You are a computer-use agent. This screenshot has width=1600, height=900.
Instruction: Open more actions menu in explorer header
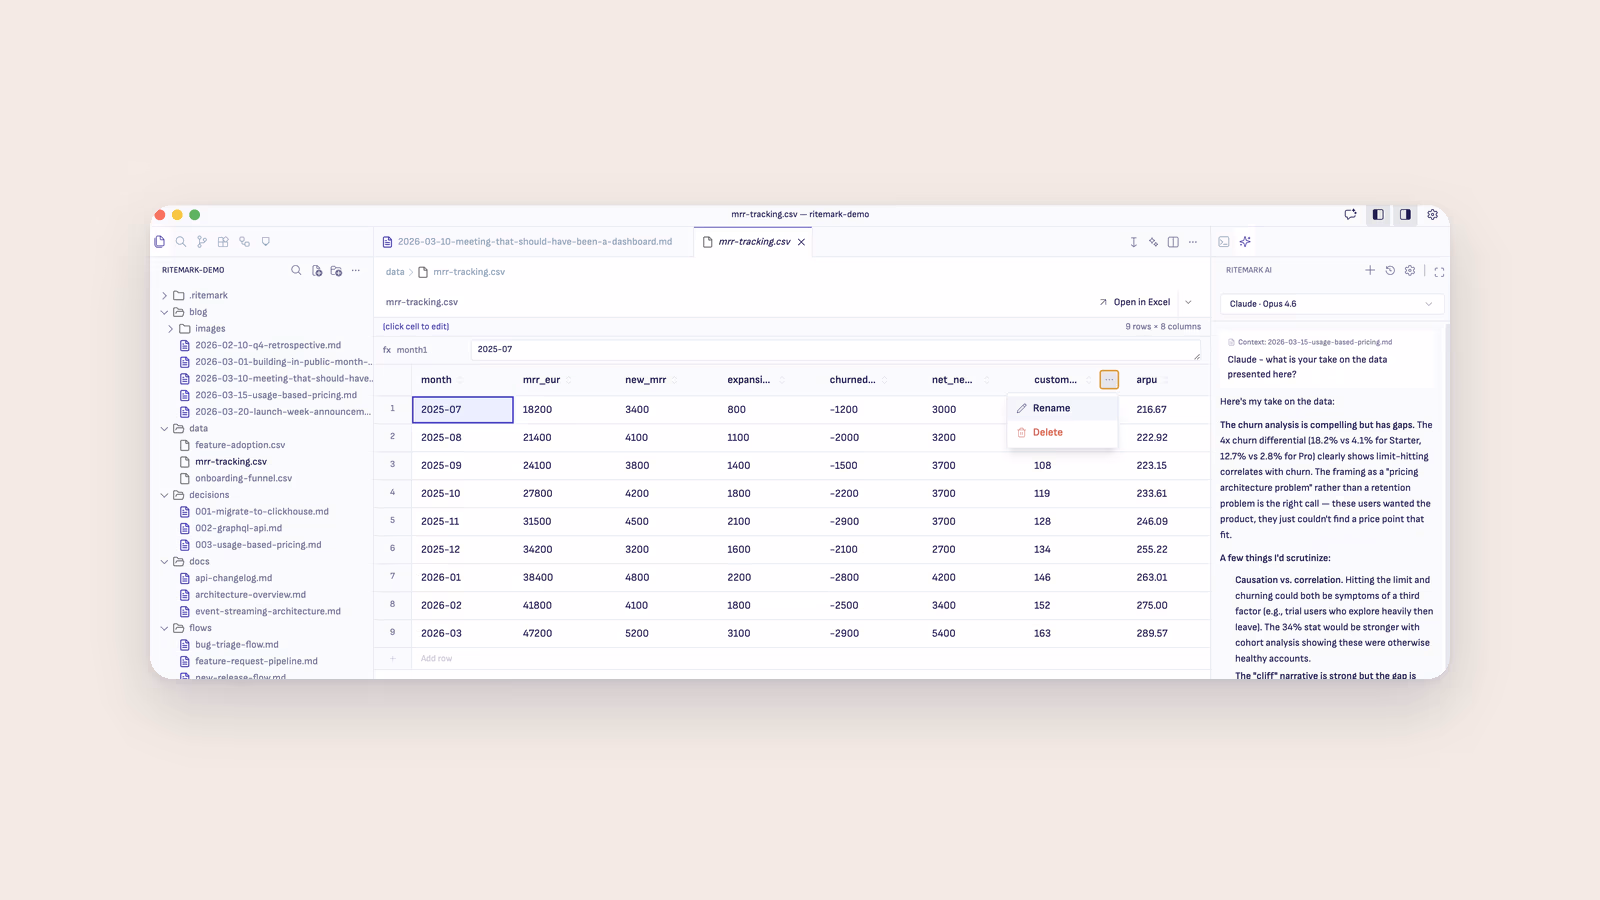(x=356, y=270)
